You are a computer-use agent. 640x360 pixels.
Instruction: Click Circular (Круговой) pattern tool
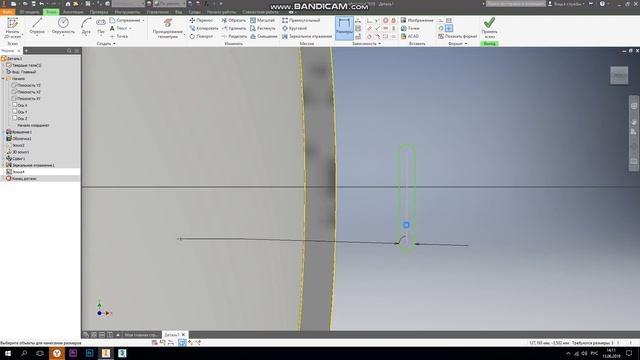pyautogui.click(x=294, y=28)
